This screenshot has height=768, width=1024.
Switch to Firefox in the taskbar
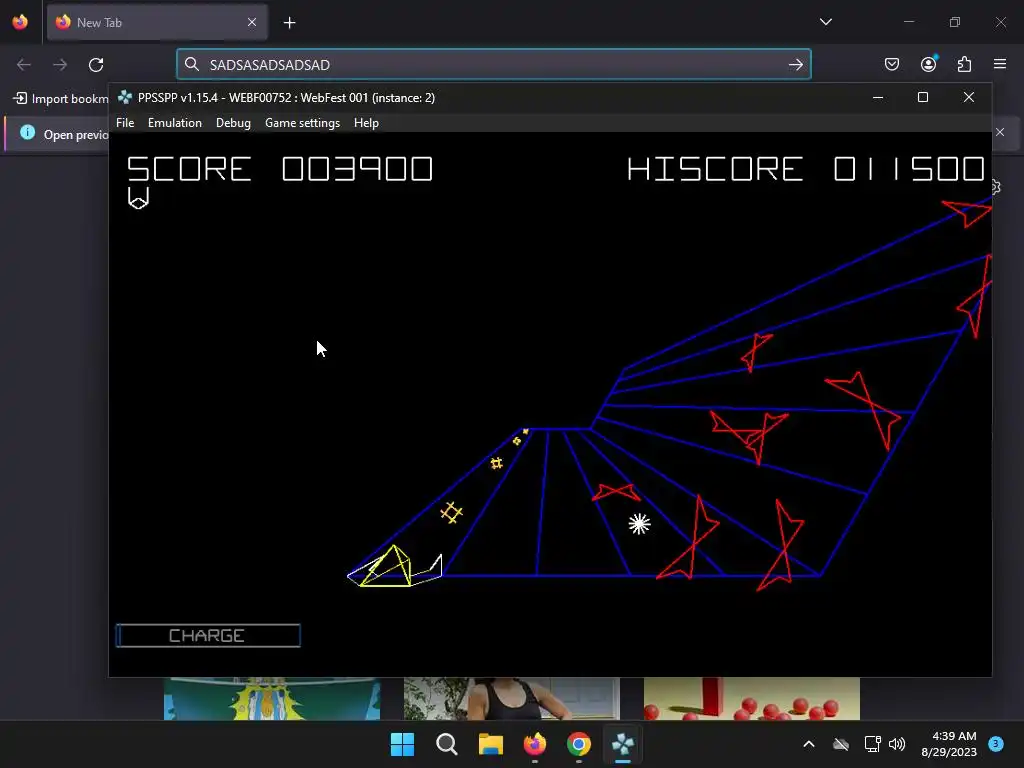535,744
